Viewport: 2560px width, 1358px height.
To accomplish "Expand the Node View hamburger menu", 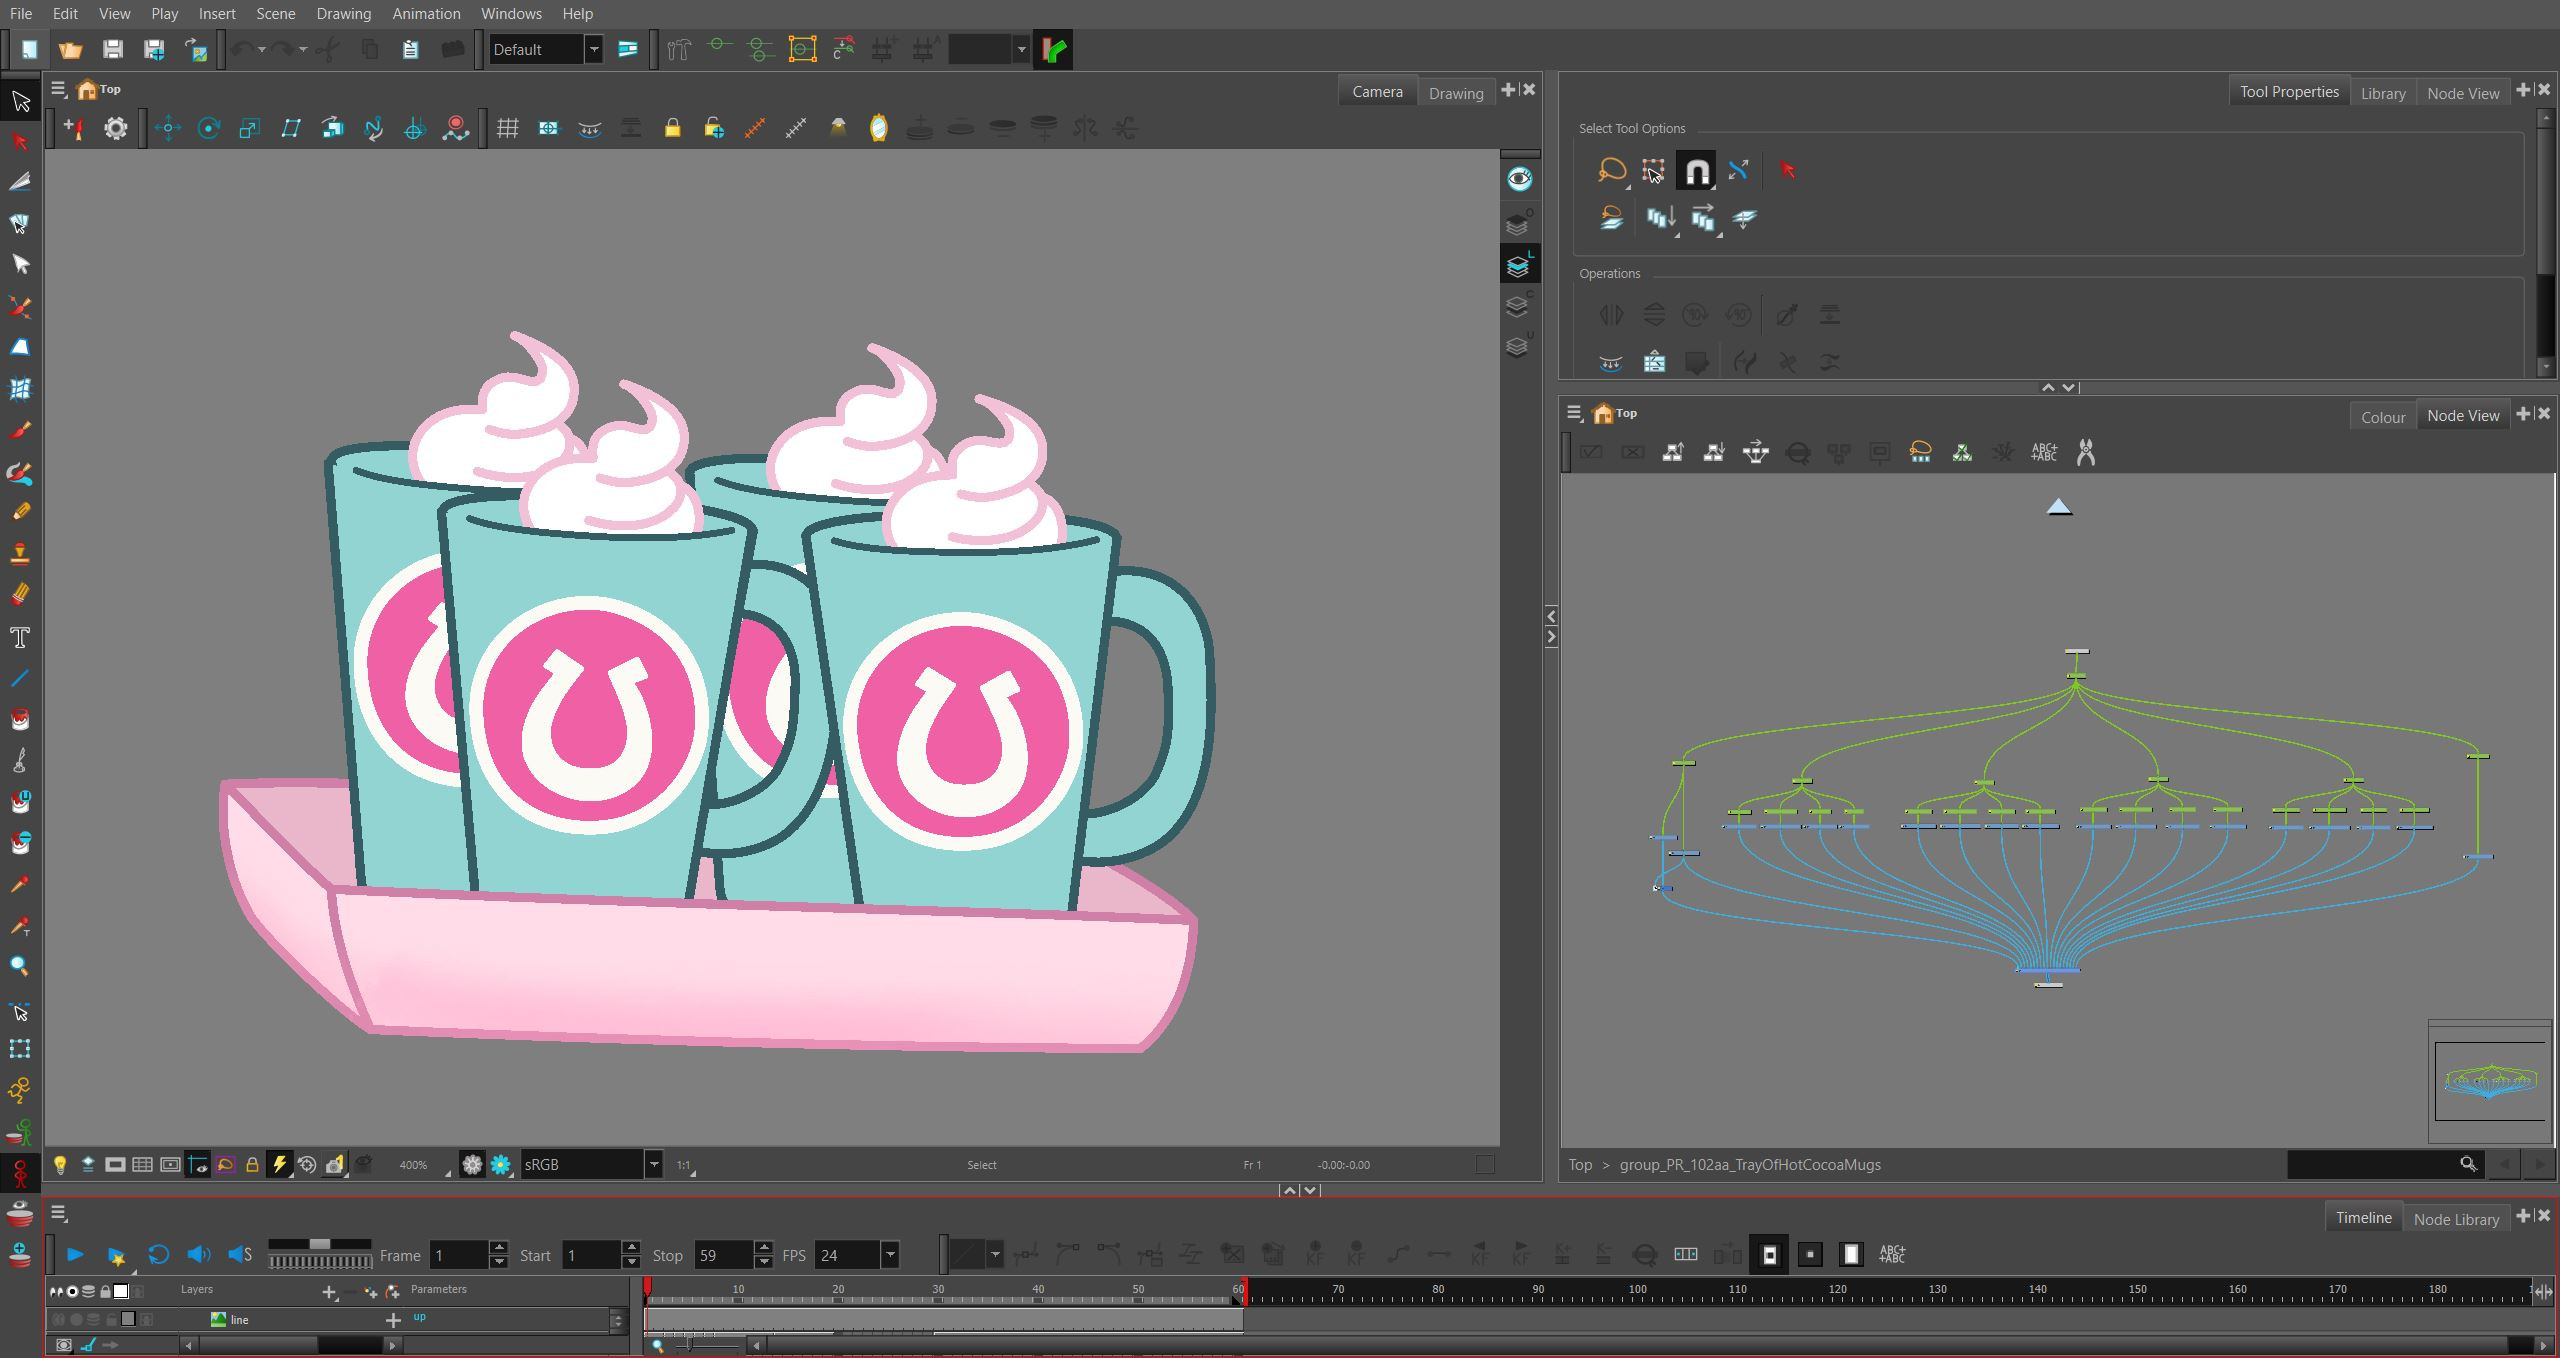I will click(1574, 413).
